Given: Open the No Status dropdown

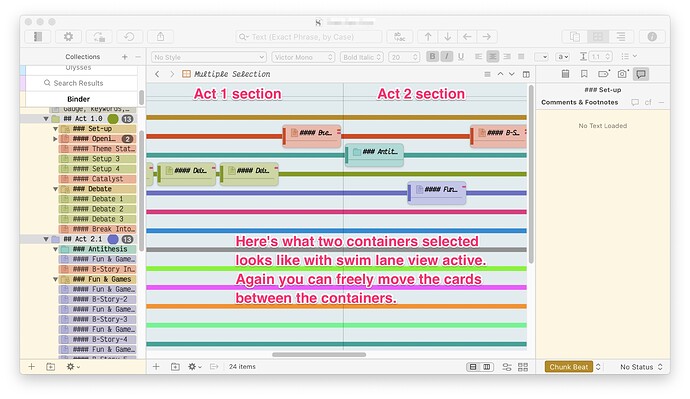Looking at the screenshot, I should point(641,367).
